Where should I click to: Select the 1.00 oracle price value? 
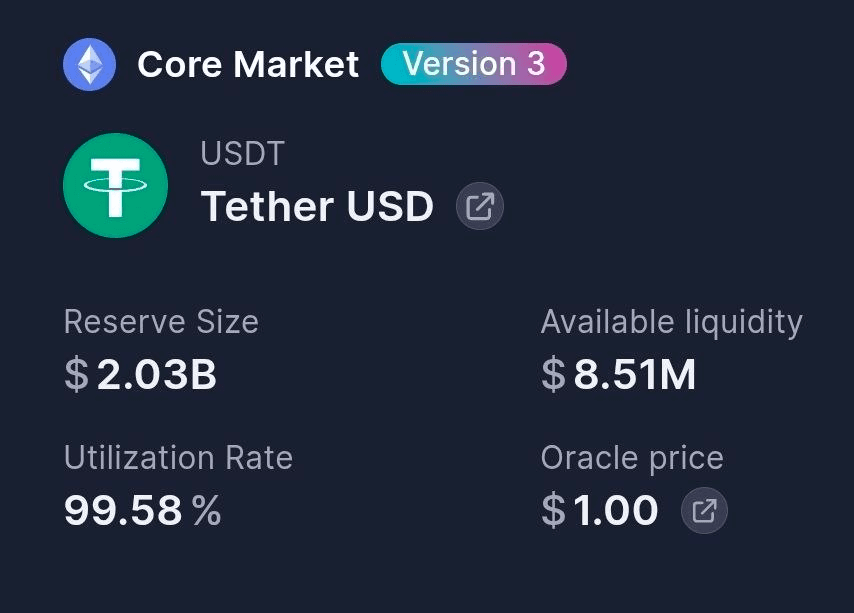click(616, 511)
